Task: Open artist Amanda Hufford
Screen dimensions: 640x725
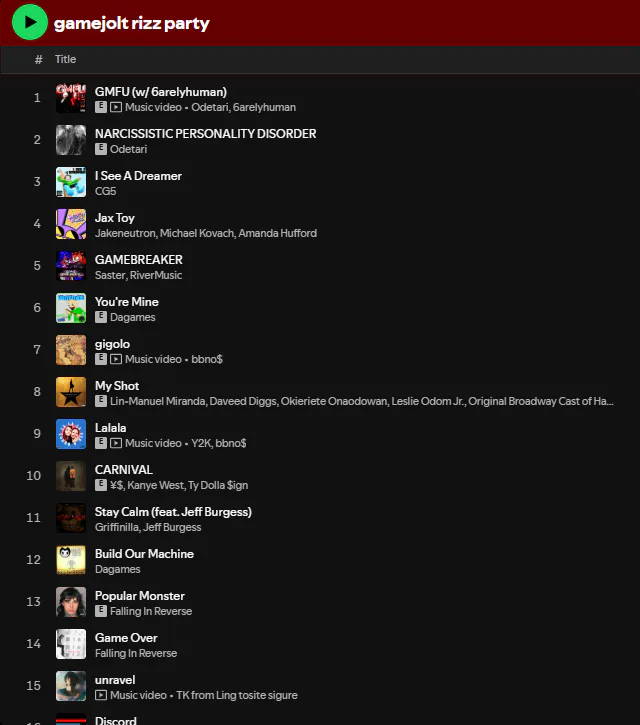Action: 277,233
